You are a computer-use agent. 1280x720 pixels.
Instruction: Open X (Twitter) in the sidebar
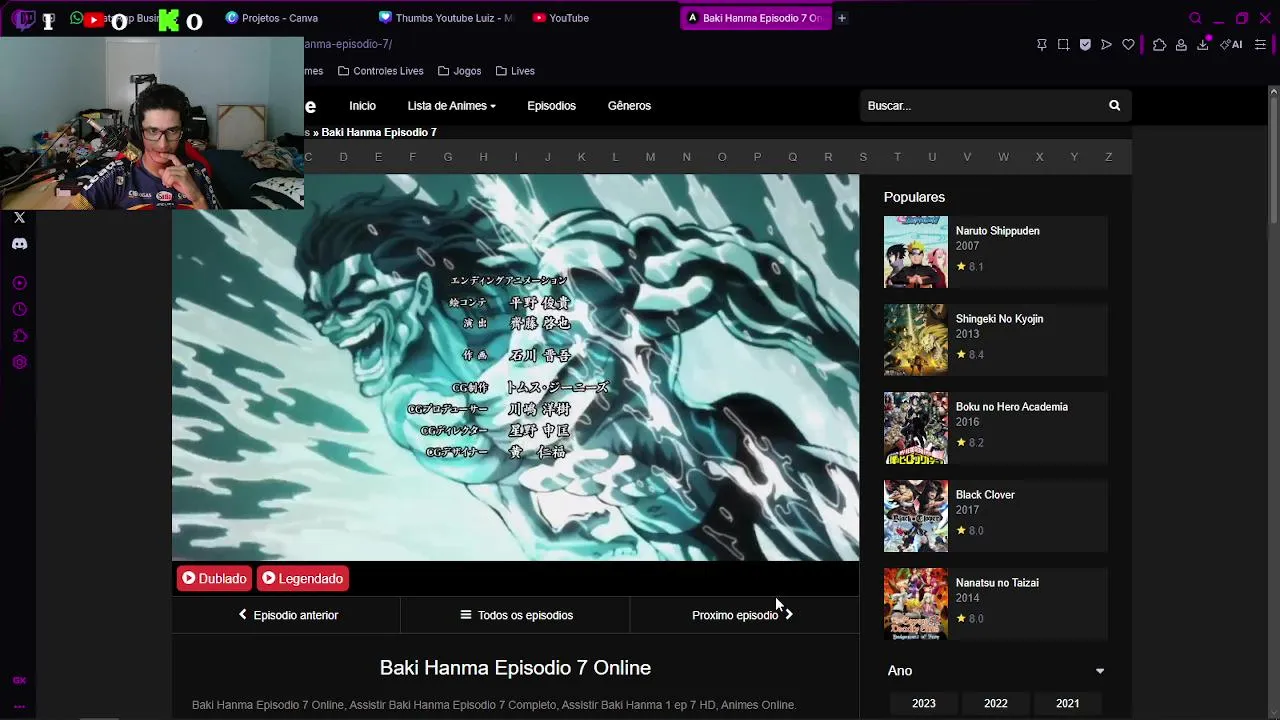(19, 217)
